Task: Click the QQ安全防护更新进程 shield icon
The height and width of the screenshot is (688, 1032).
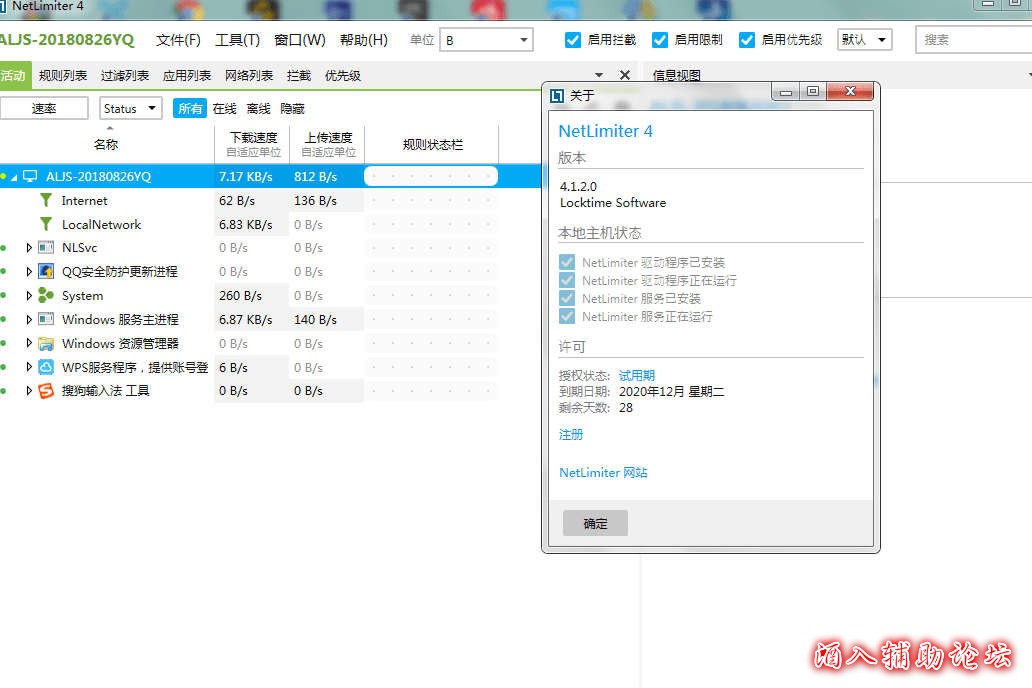Action: [x=46, y=271]
